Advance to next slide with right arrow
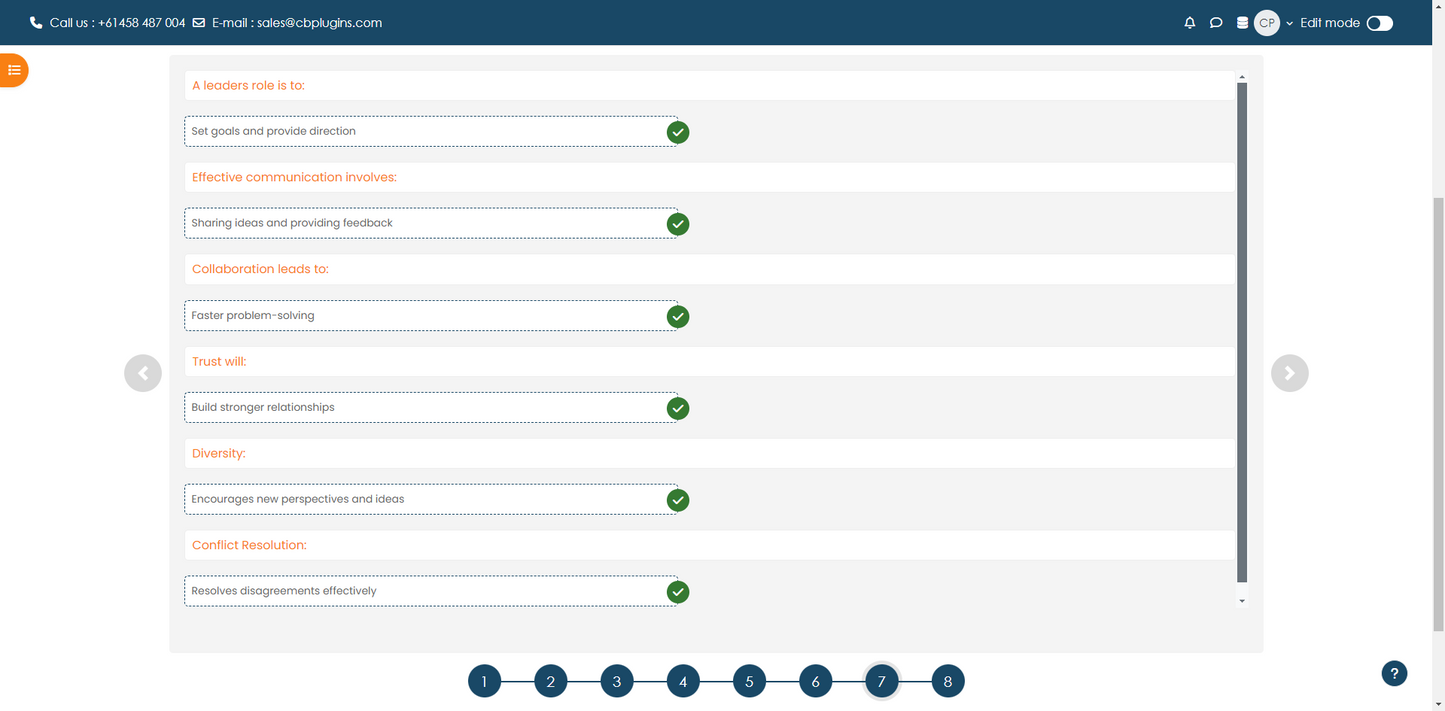This screenshot has width=1445, height=711. point(1289,373)
